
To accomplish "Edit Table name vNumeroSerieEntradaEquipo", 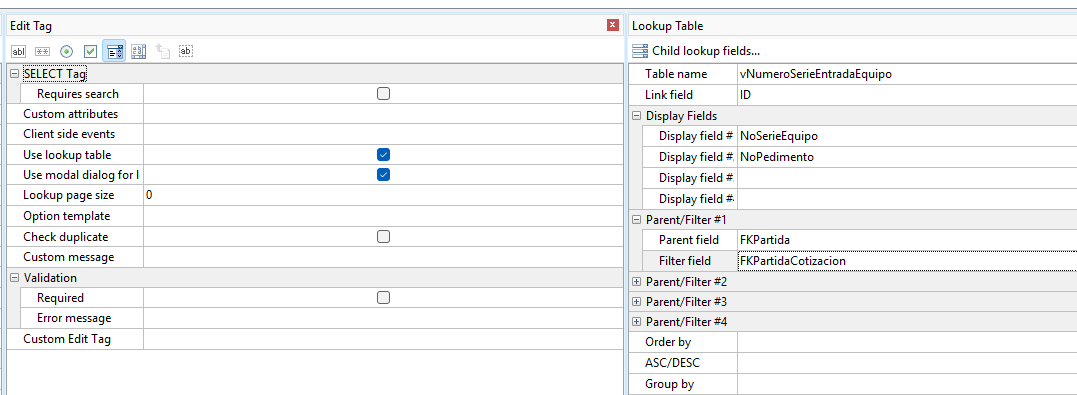I will [907, 74].
